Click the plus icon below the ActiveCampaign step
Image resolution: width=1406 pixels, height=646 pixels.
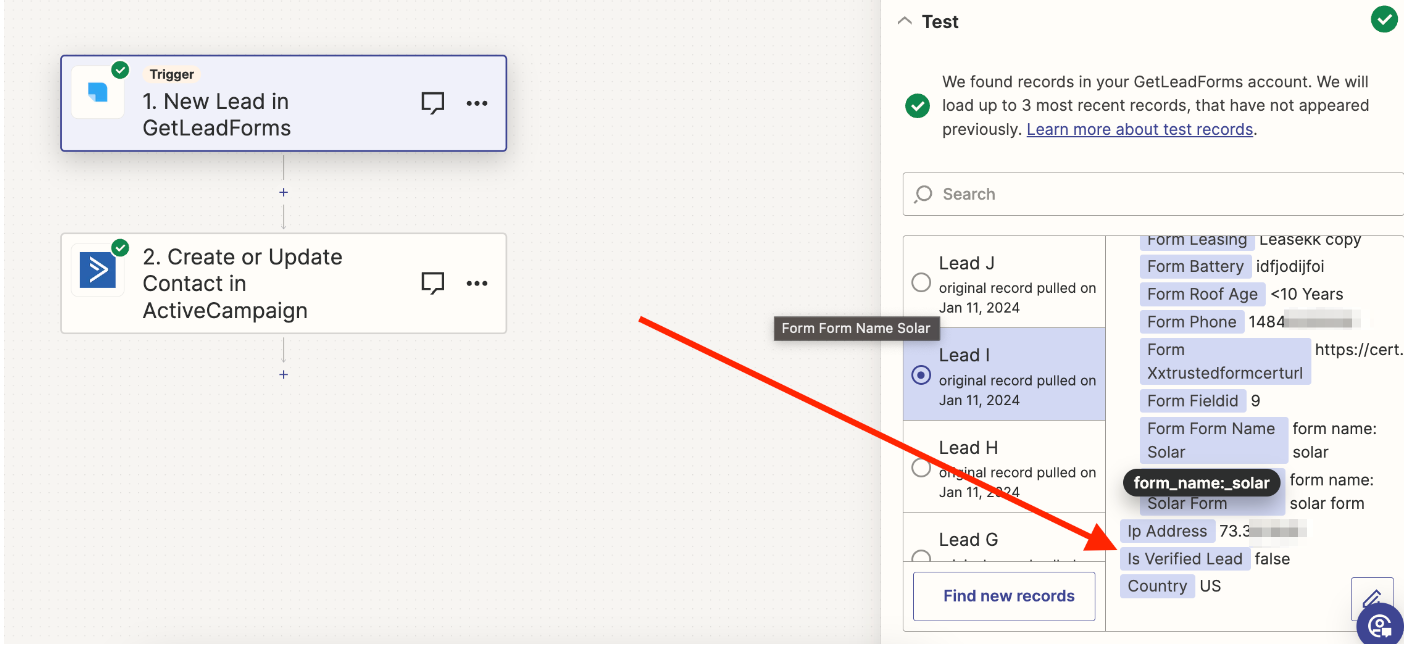[x=283, y=374]
